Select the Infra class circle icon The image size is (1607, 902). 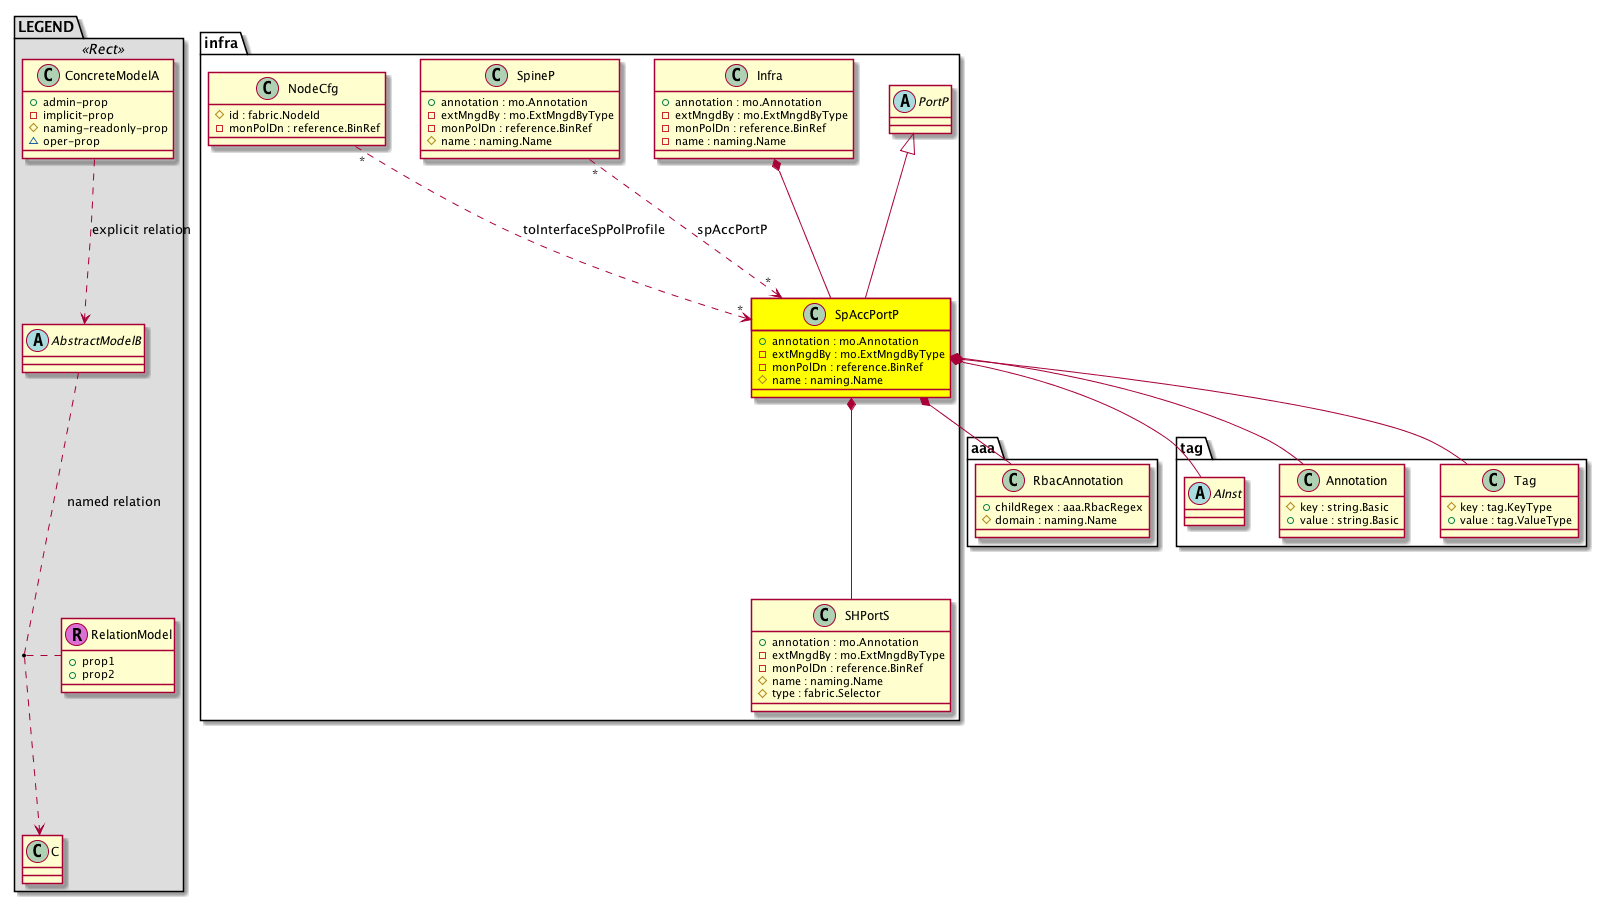tap(736, 76)
